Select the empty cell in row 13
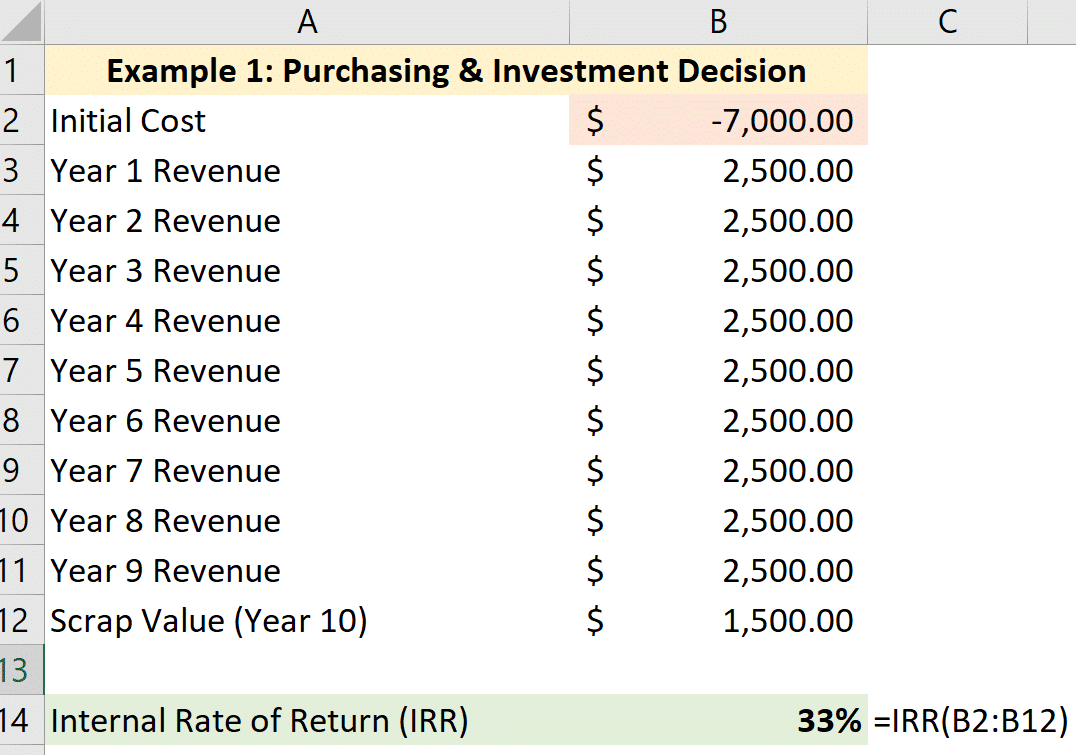The height and width of the screenshot is (755, 1076). tap(307, 670)
